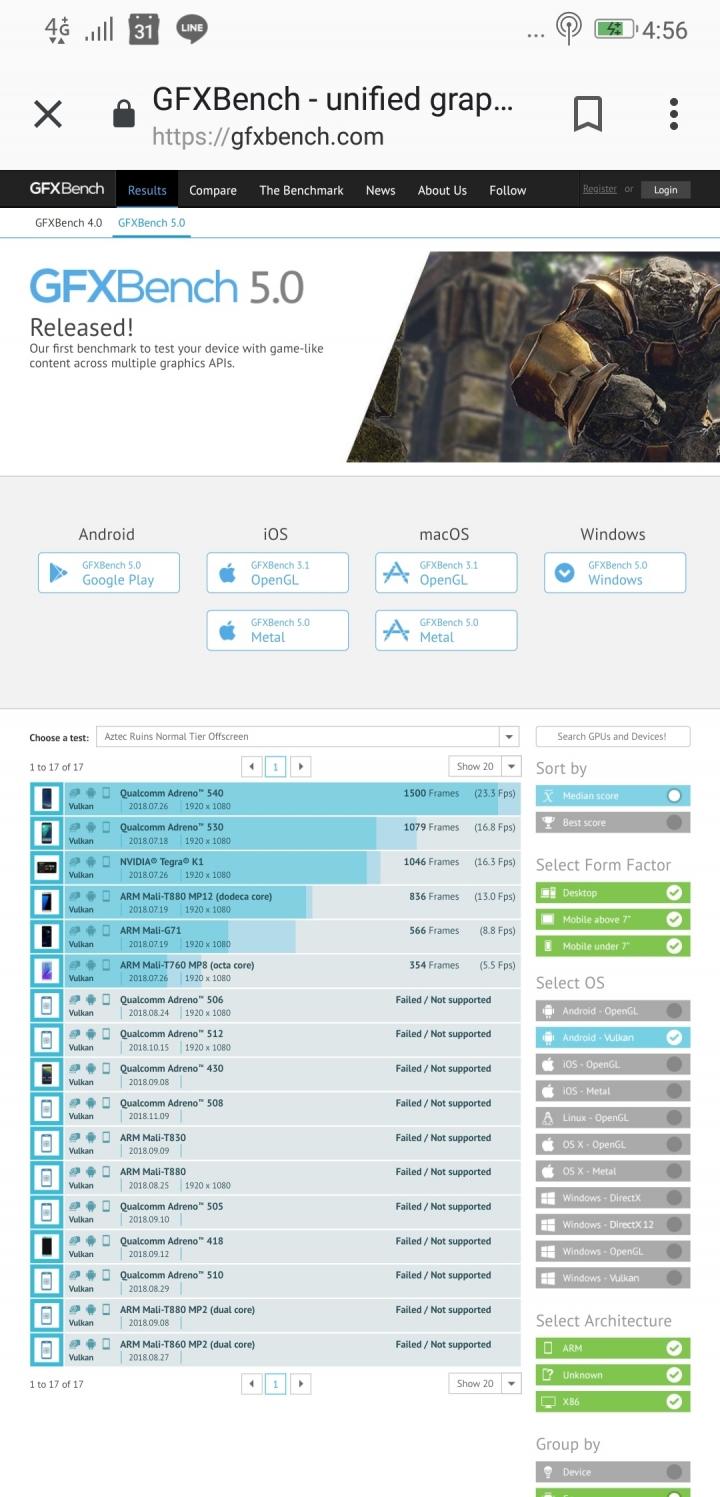Click the ARM Mali-T880 MP12 (dodeca core) row
This screenshot has width=720, height=1497.
click(x=275, y=903)
